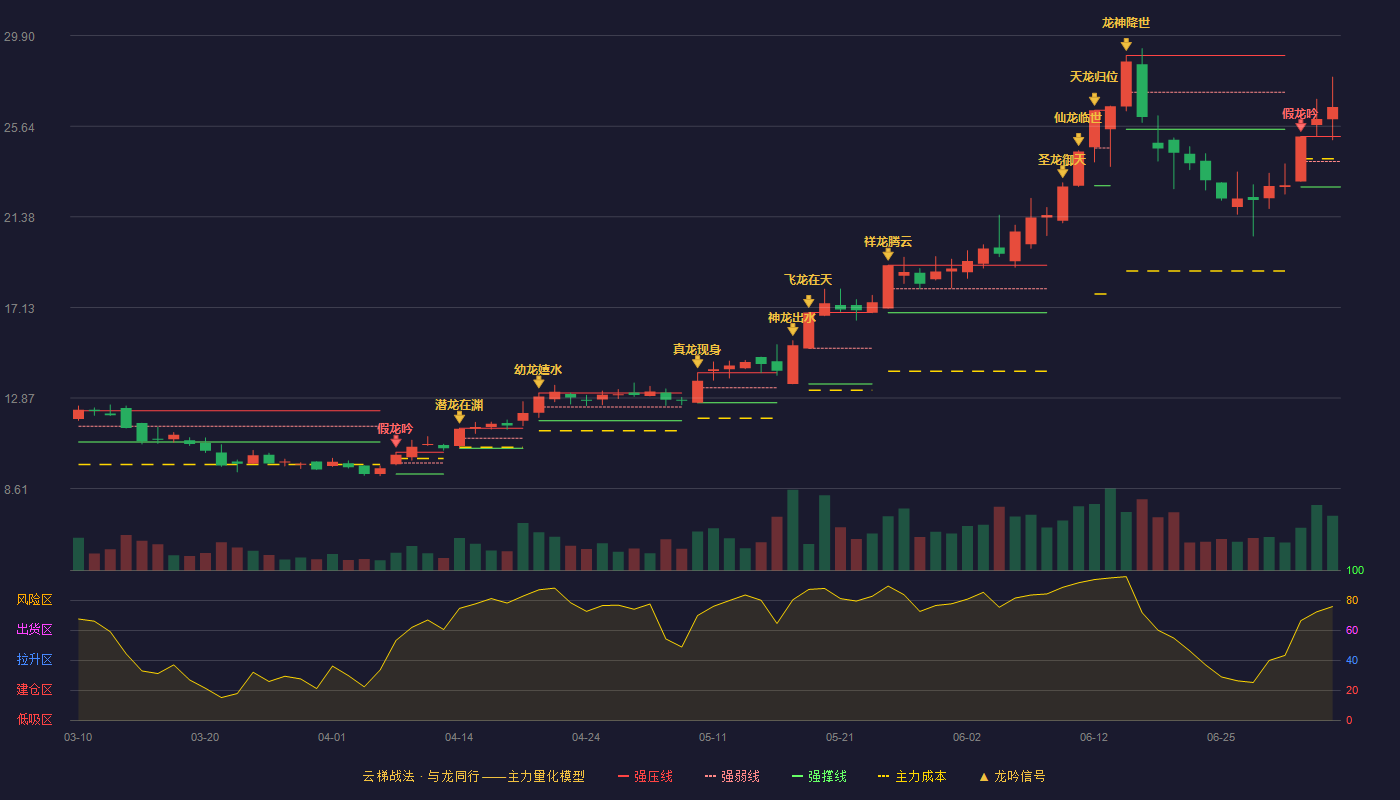The image size is (1400, 800).
Task: Toggle the 龙吟信号 legend series
Action: [x=1011, y=776]
